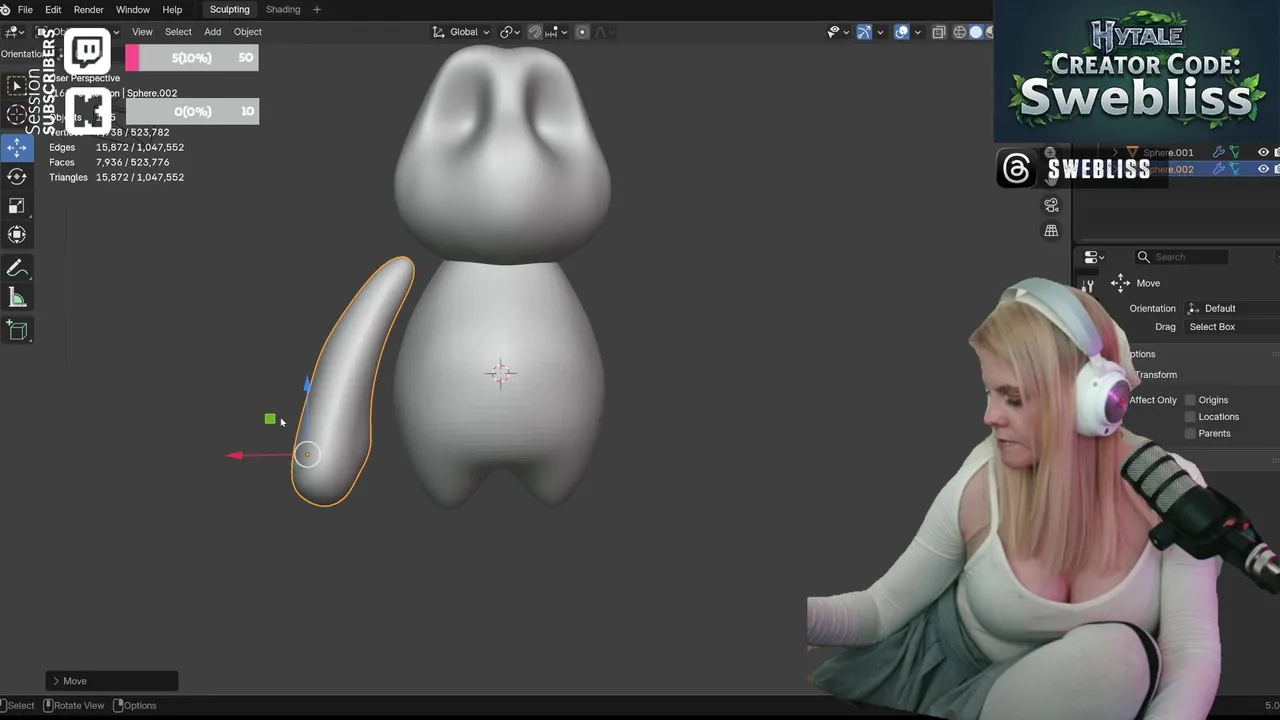Select the Scale tool

tap(17, 206)
